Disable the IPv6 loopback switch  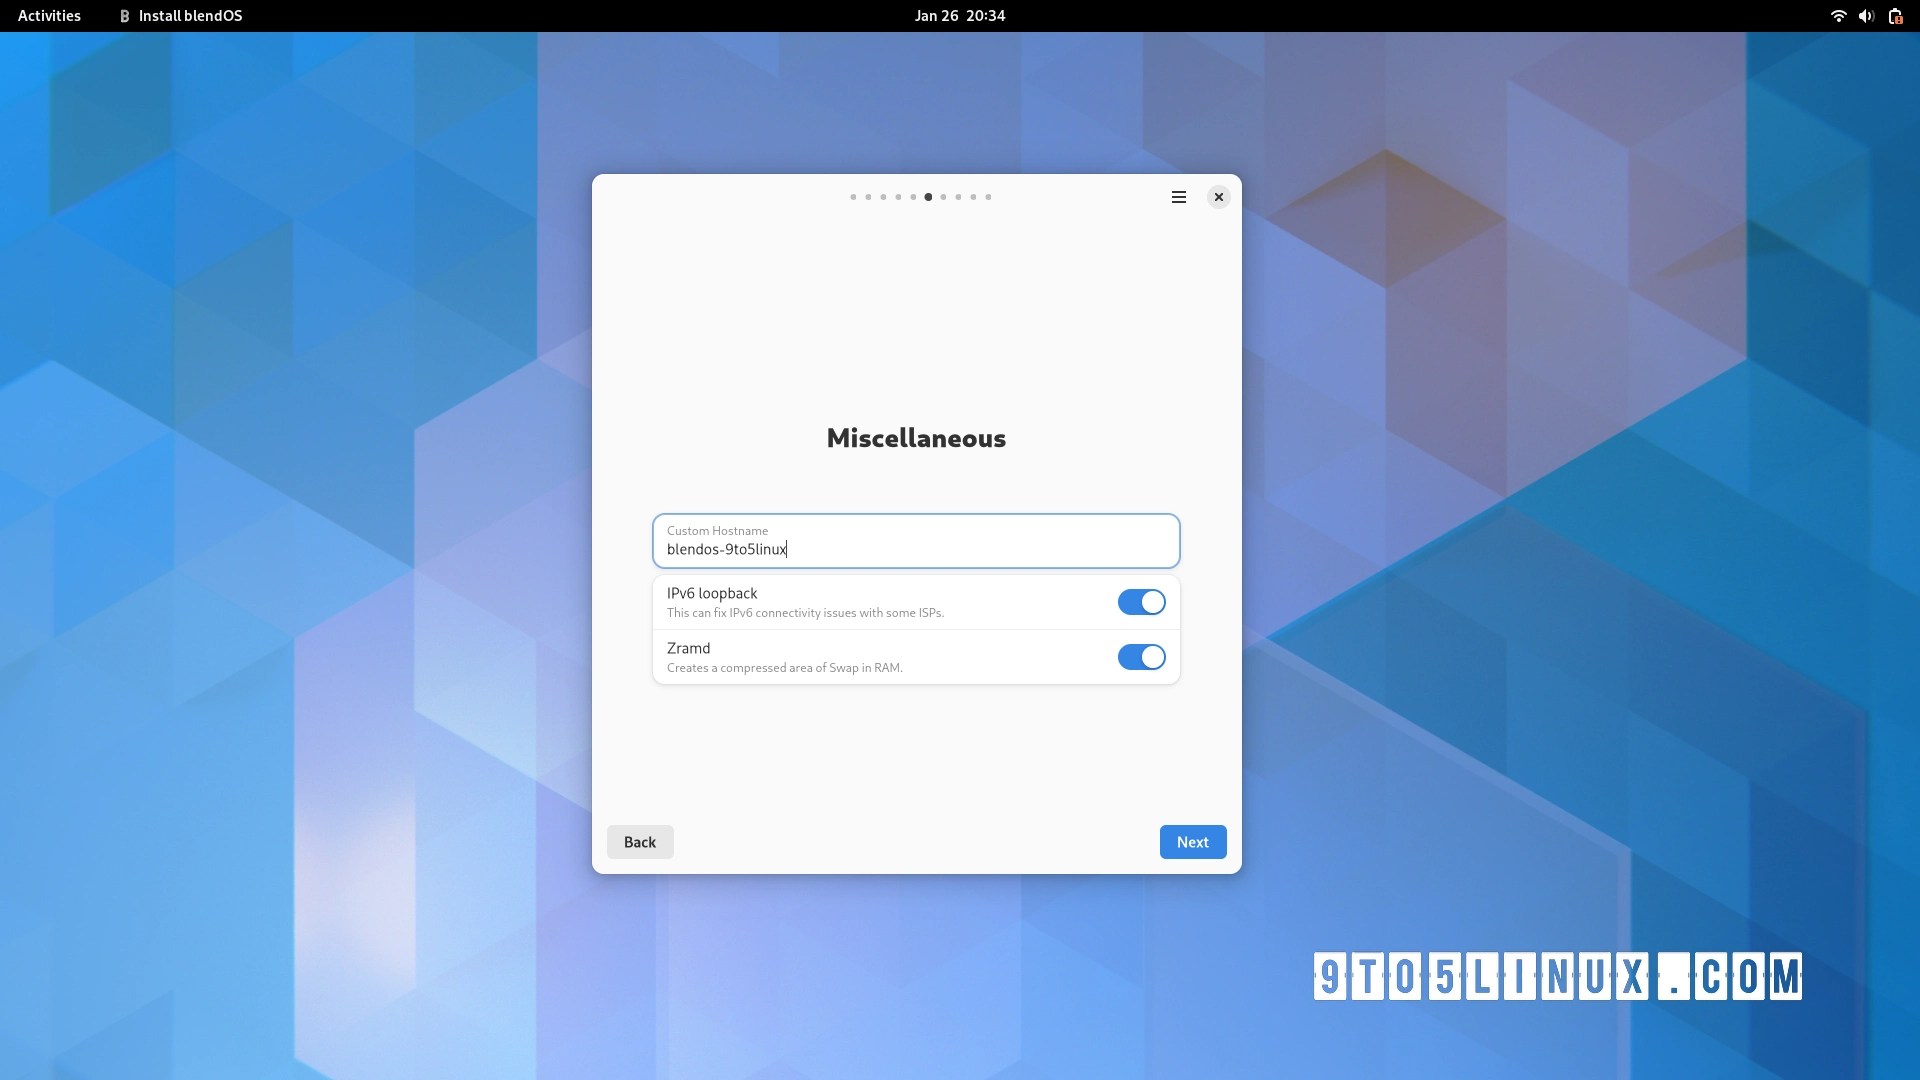click(x=1141, y=602)
